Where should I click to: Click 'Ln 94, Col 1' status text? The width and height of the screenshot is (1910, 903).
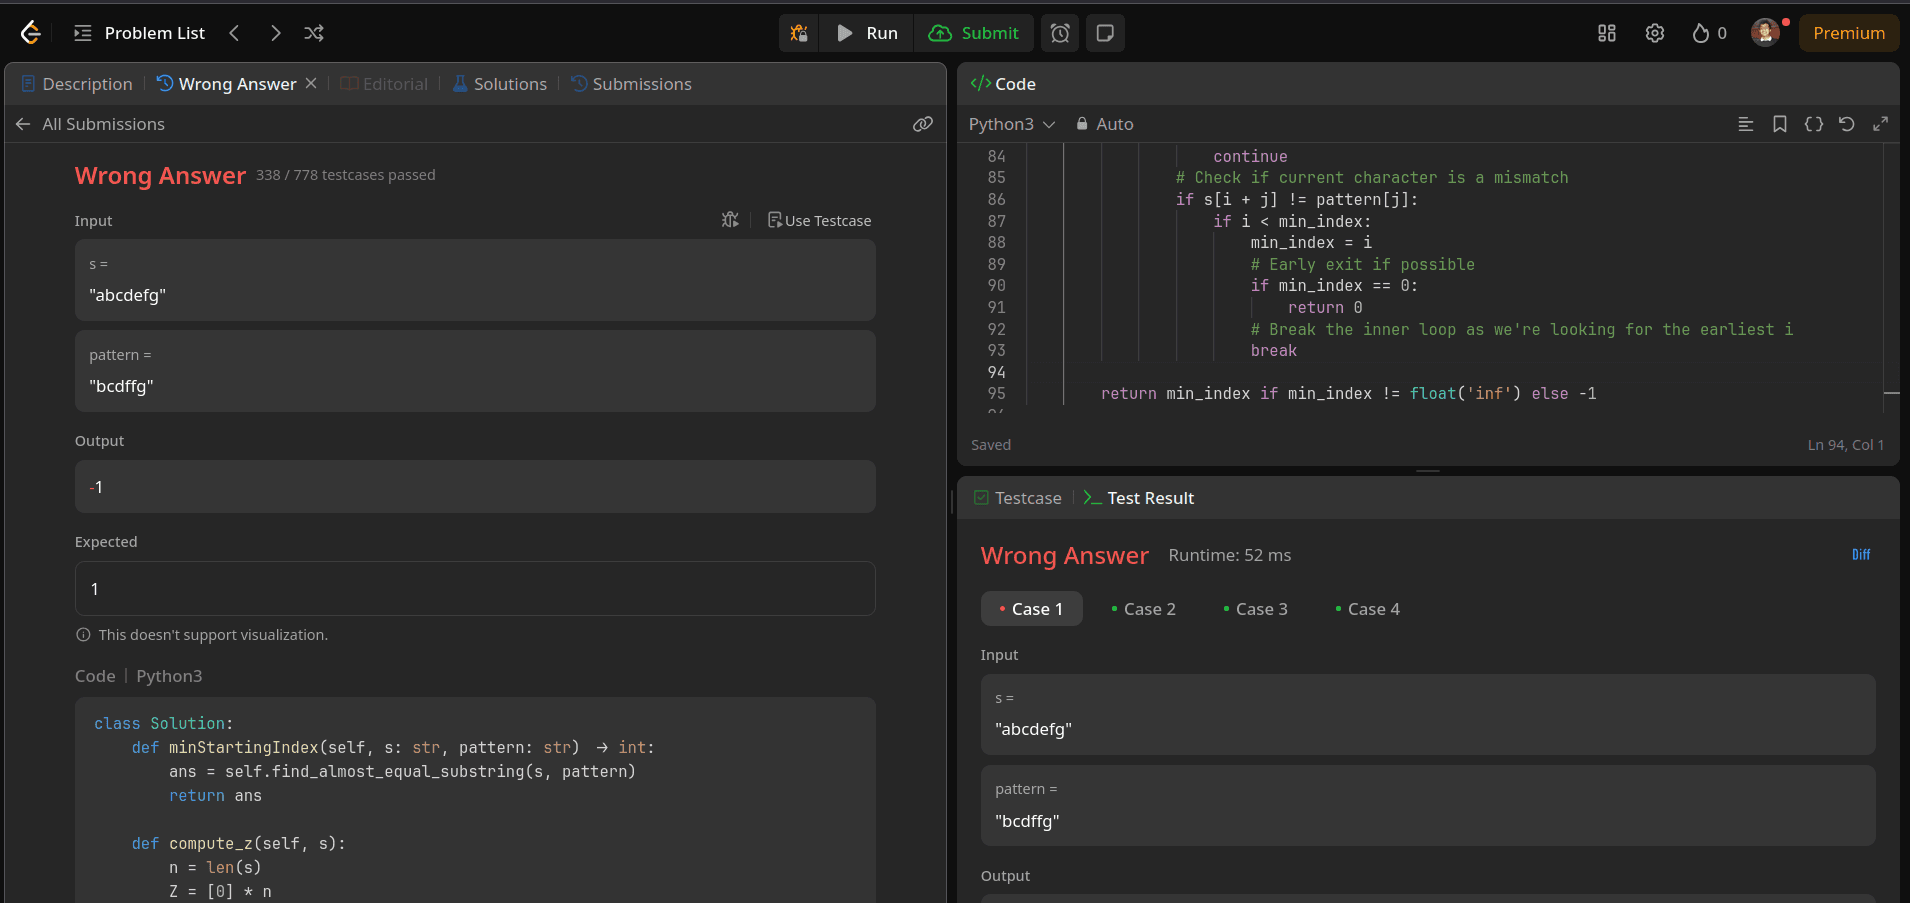click(1845, 445)
